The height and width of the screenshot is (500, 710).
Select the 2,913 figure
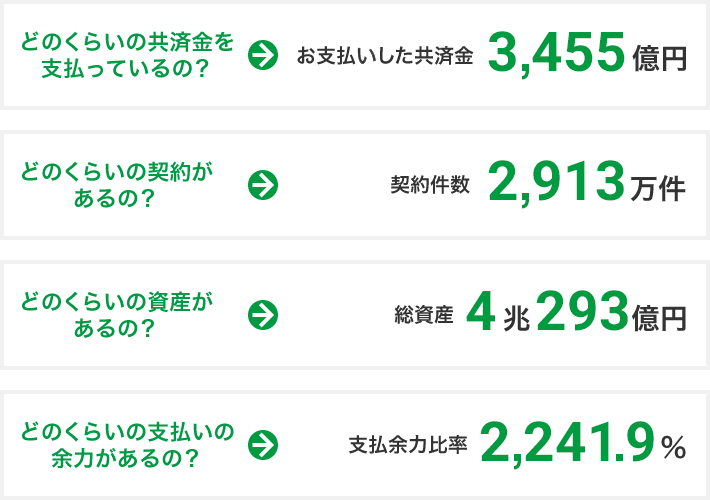557,184
